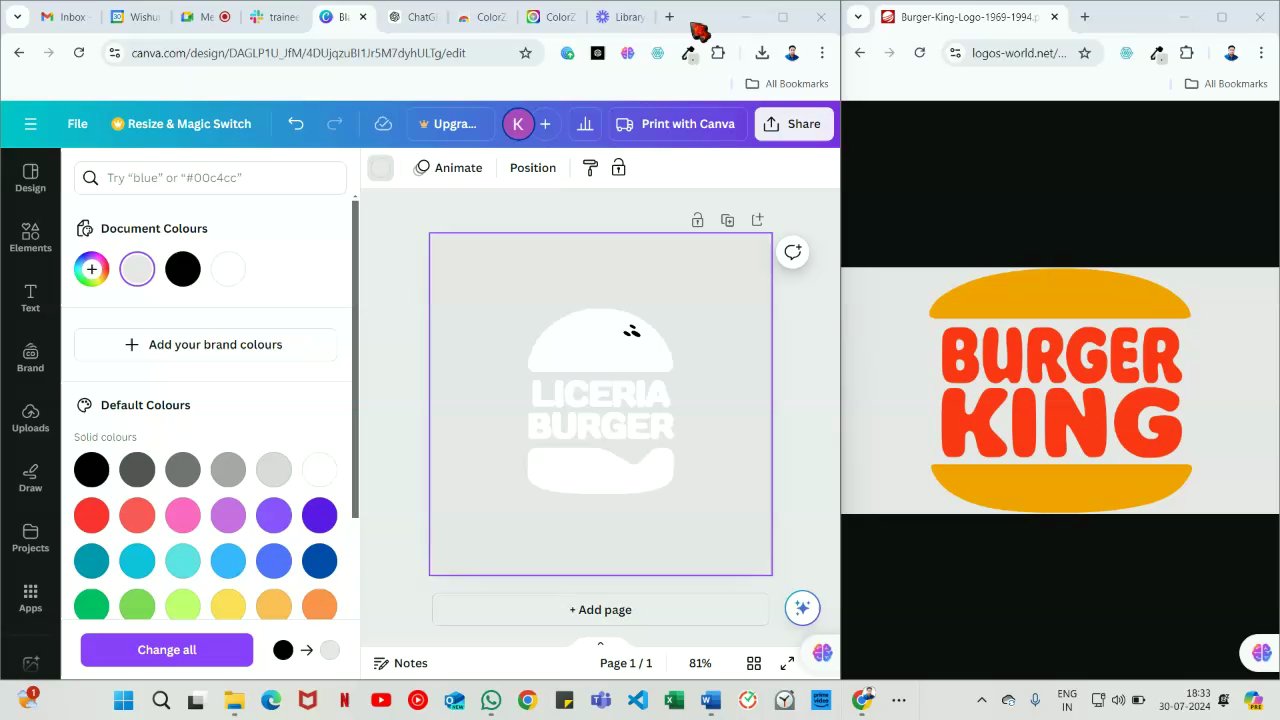
Task: Select the black document colour swatch
Action: click(x=183, y=269)
